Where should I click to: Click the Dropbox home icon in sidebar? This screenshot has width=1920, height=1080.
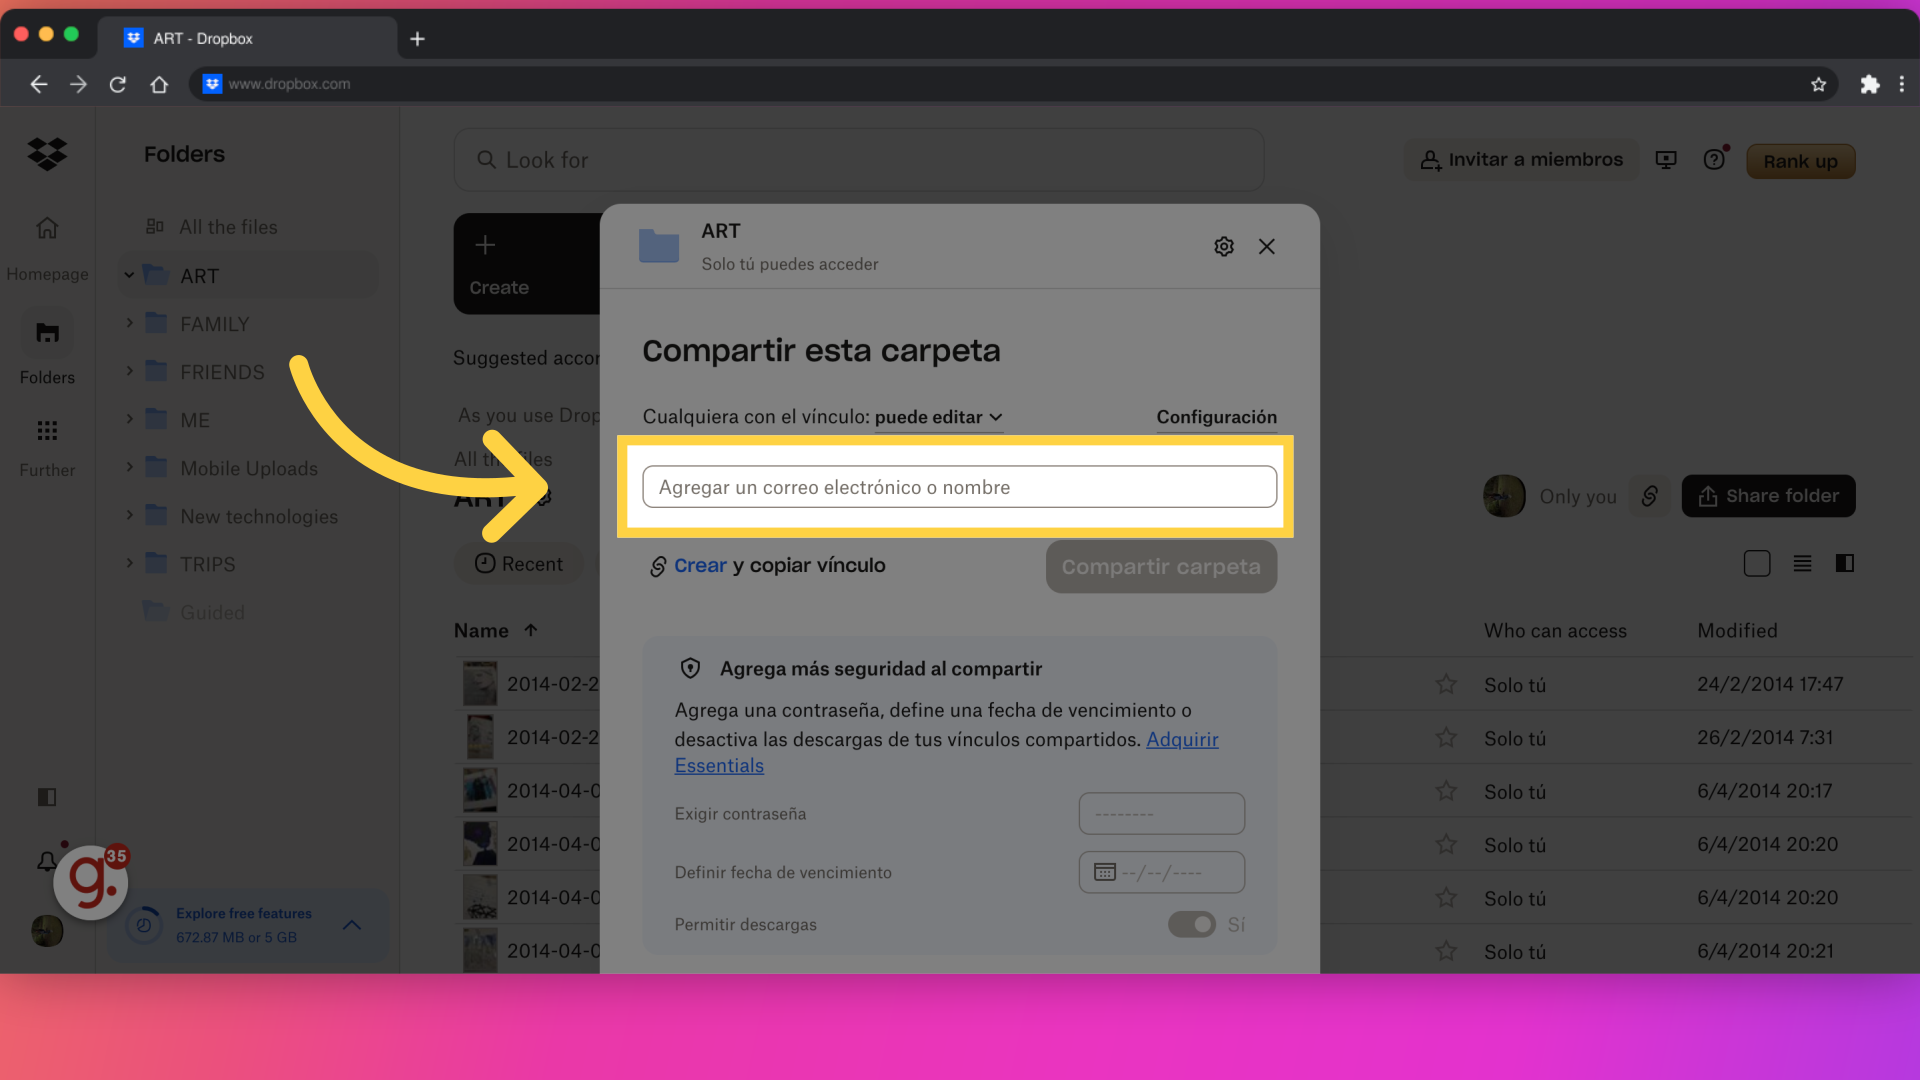(x=47, y=154)
